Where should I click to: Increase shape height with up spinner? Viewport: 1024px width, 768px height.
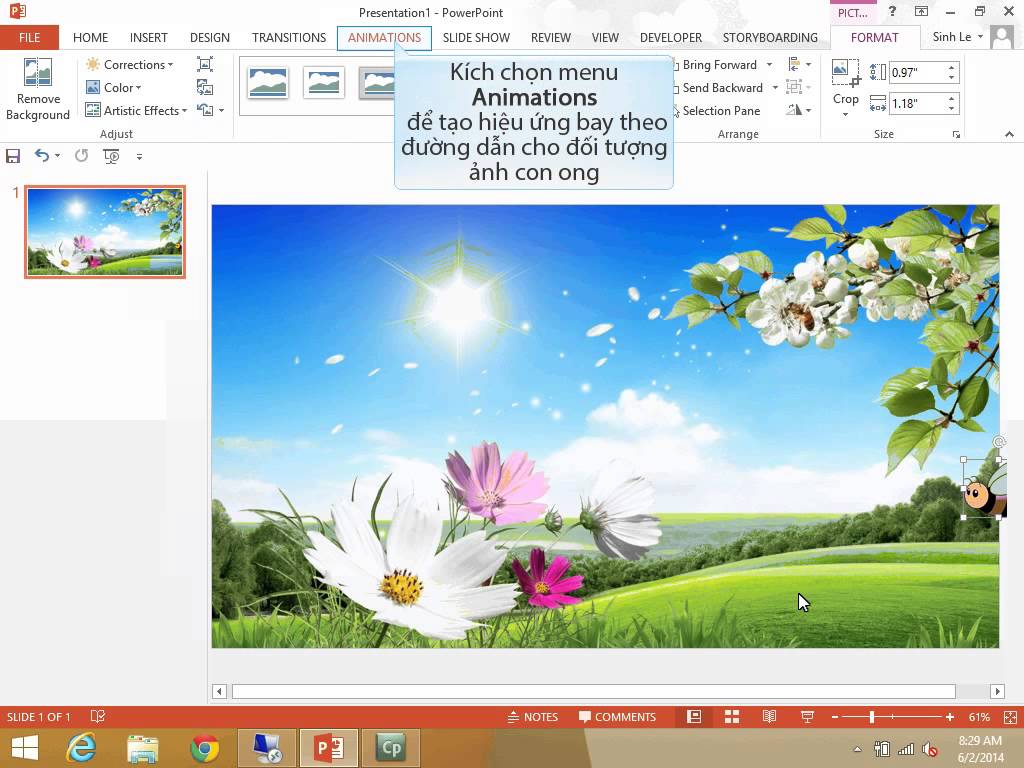952,68
